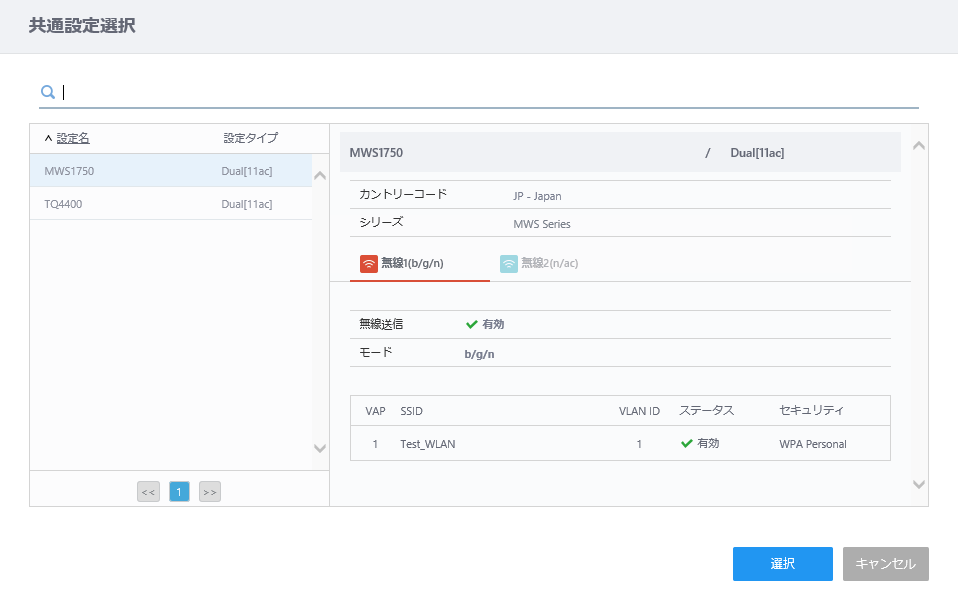Click page number 1 button

[x=179, y=492]
